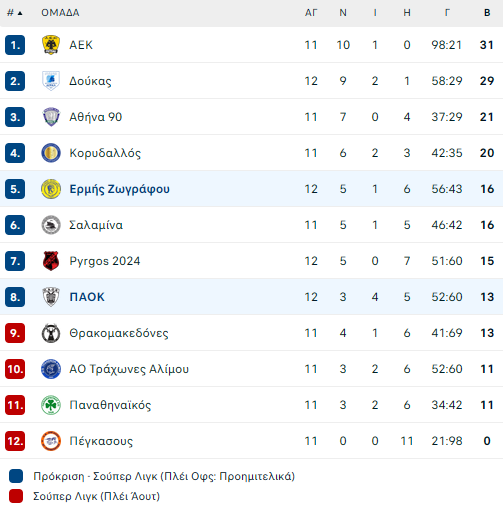Screen dimensions: 503x505
Task: Sort table by the # rank arrow
Action: pos(15,13)
